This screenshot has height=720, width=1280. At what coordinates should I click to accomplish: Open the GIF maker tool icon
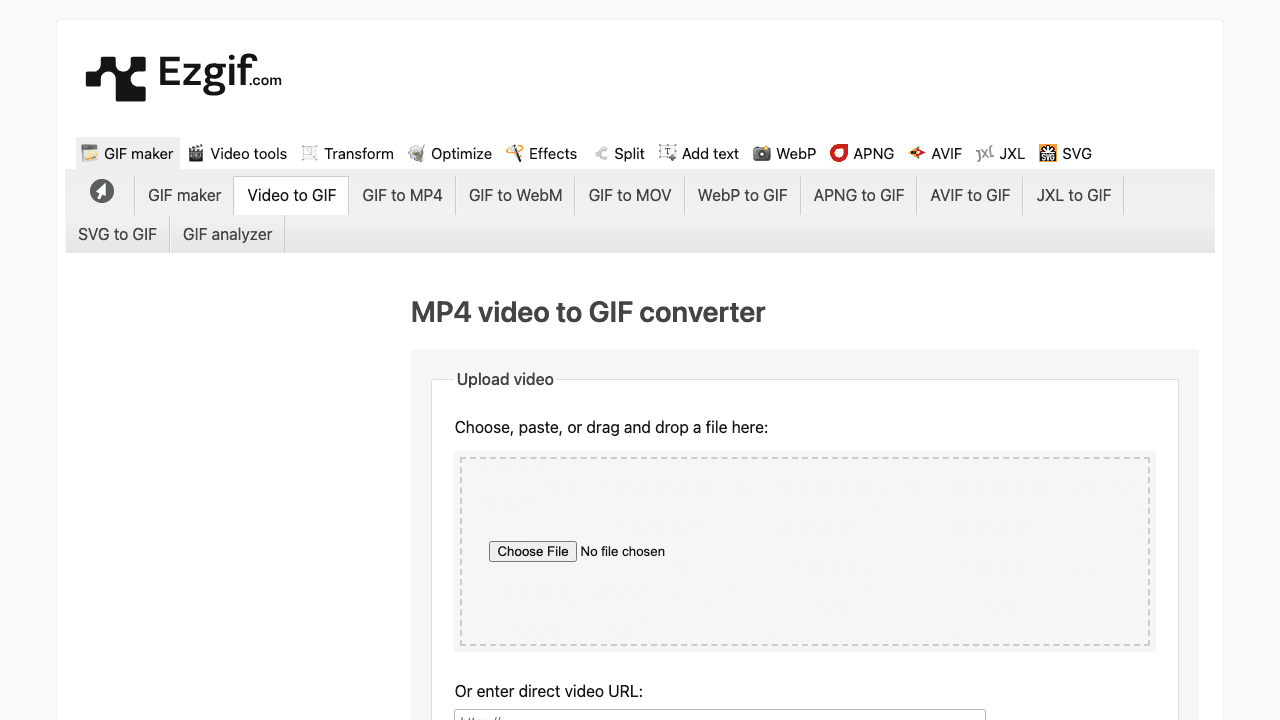[x=91, y=153]
